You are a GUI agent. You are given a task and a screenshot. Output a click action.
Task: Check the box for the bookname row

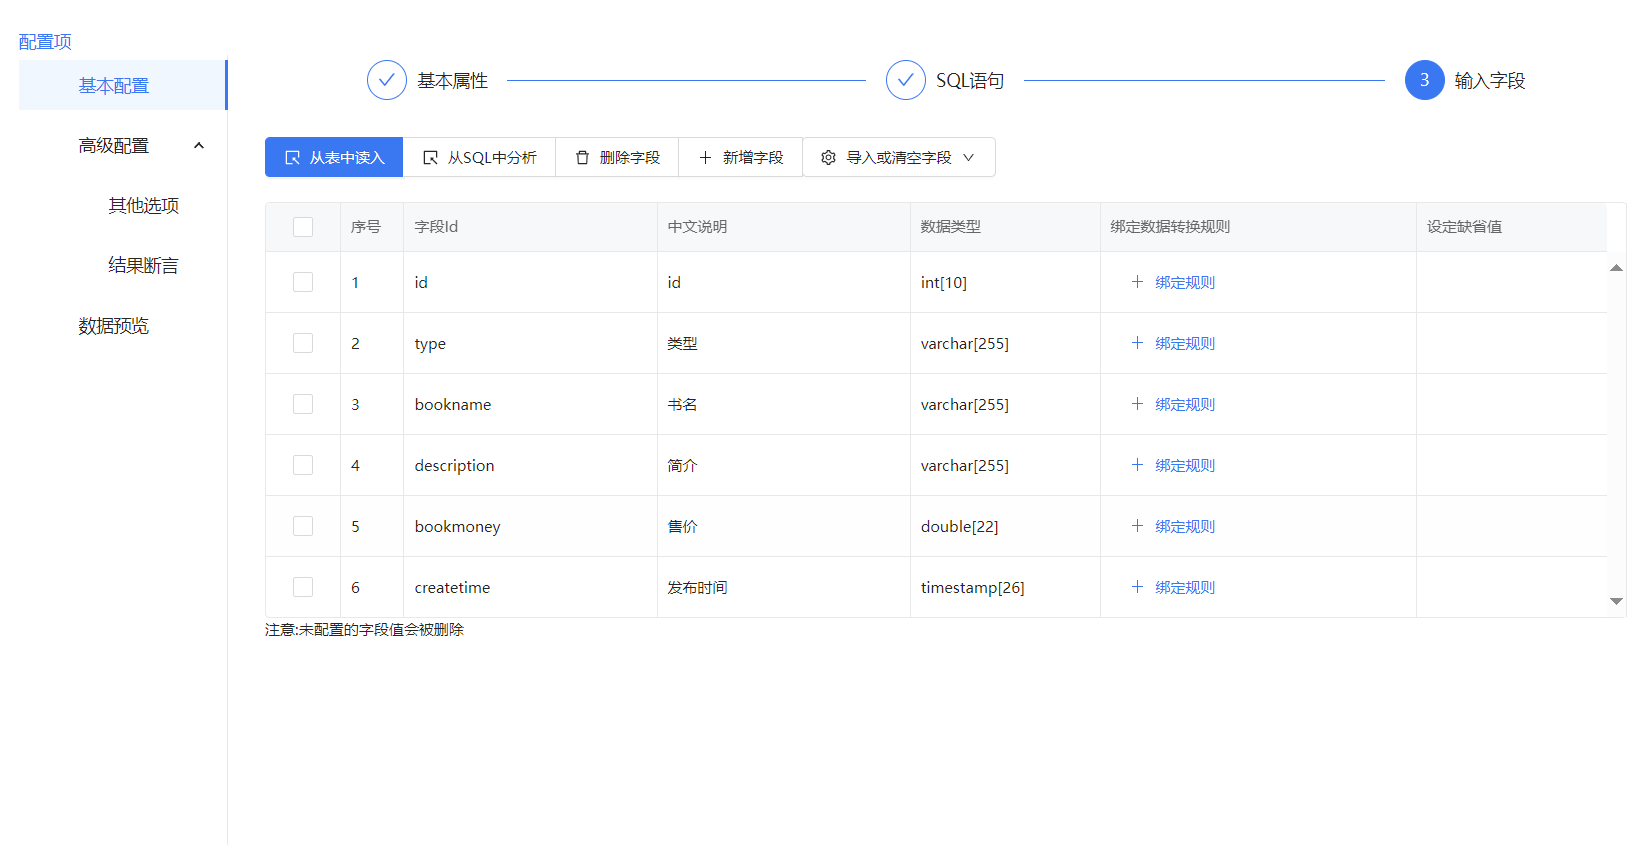click(x=303, y=404)
